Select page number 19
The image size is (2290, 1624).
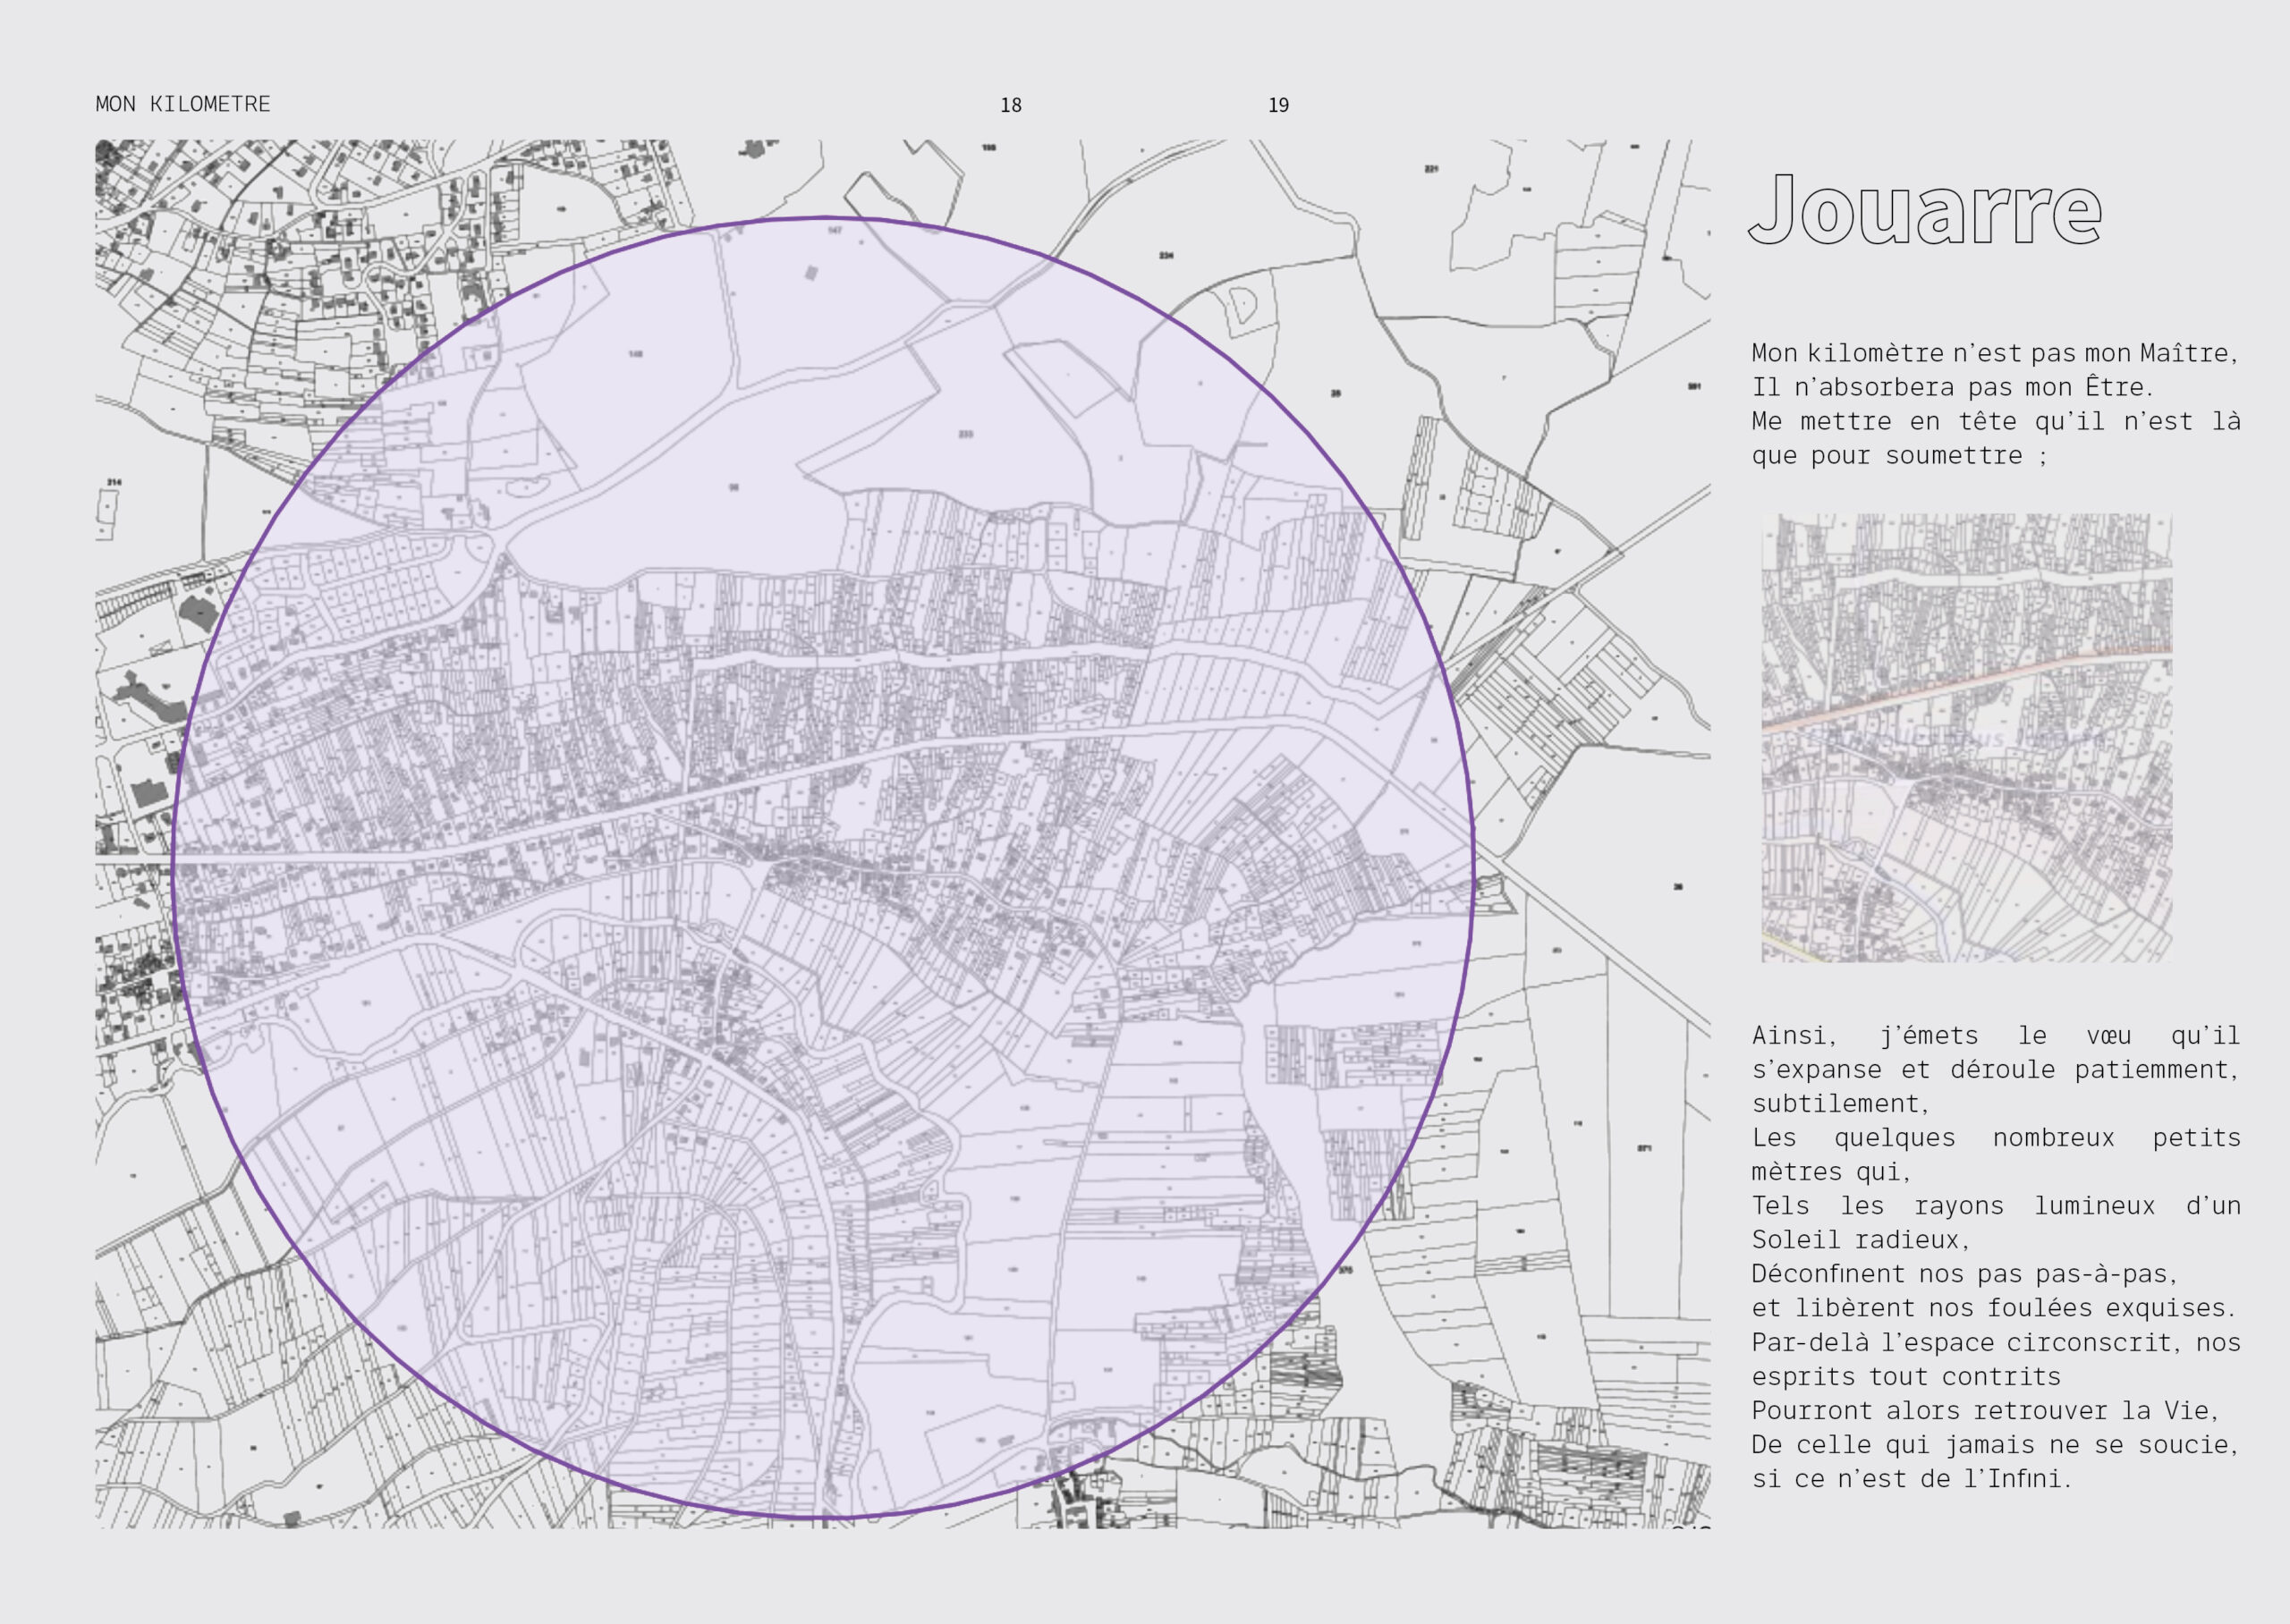(1278, 105)
